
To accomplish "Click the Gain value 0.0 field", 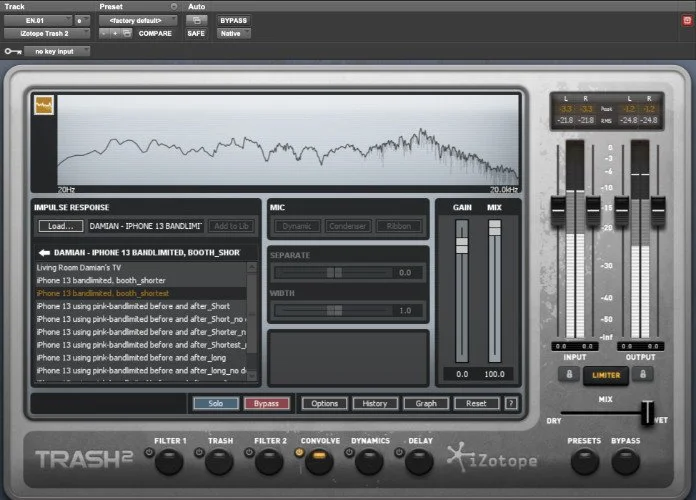I will 462,374.
